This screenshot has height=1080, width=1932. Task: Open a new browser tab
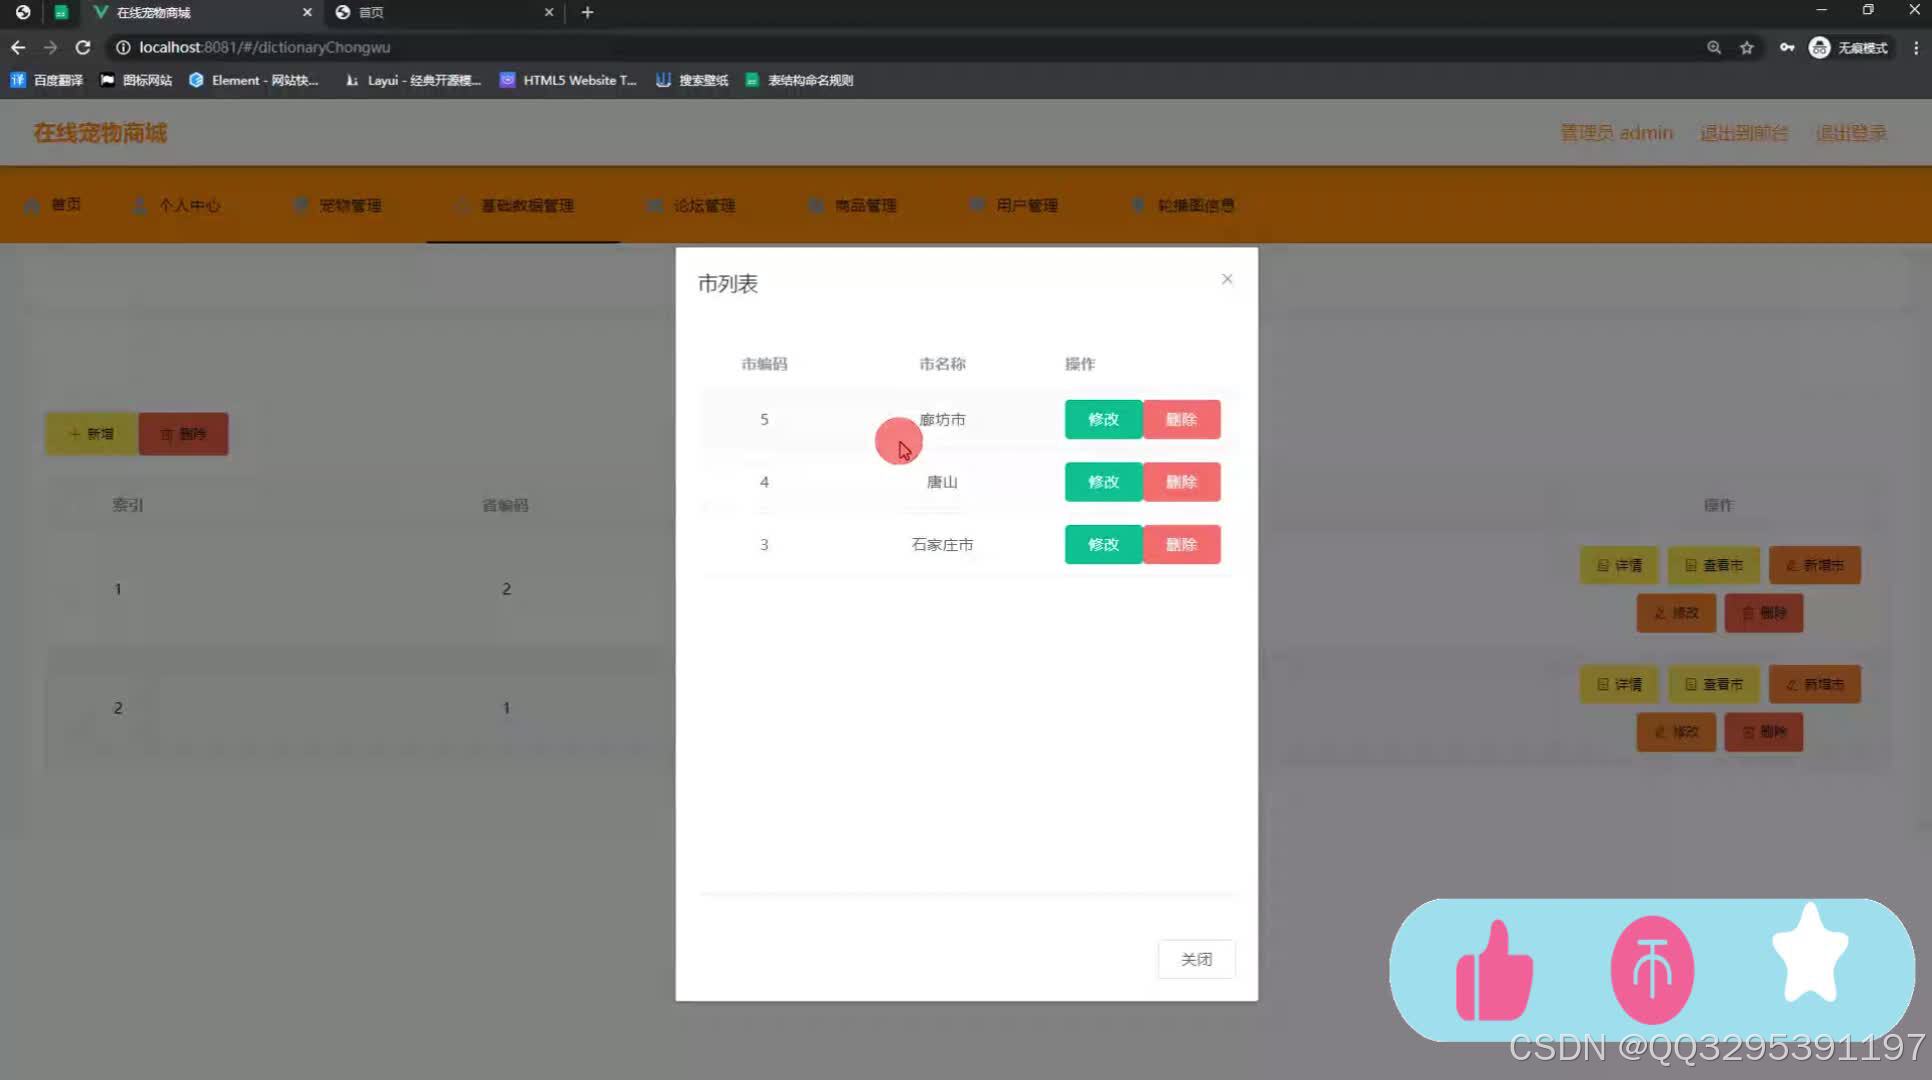click(587, 12)
